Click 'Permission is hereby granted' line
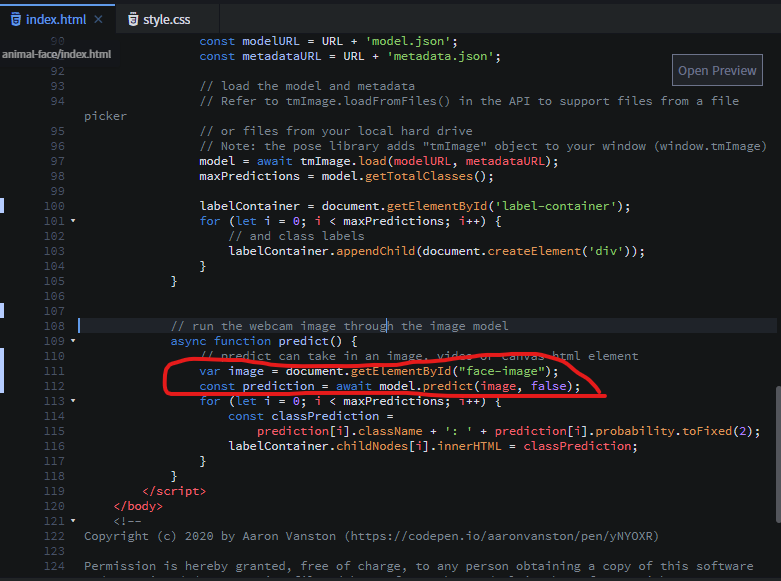Viewport: 781px width, 581px height. click(x=418, y=566)
